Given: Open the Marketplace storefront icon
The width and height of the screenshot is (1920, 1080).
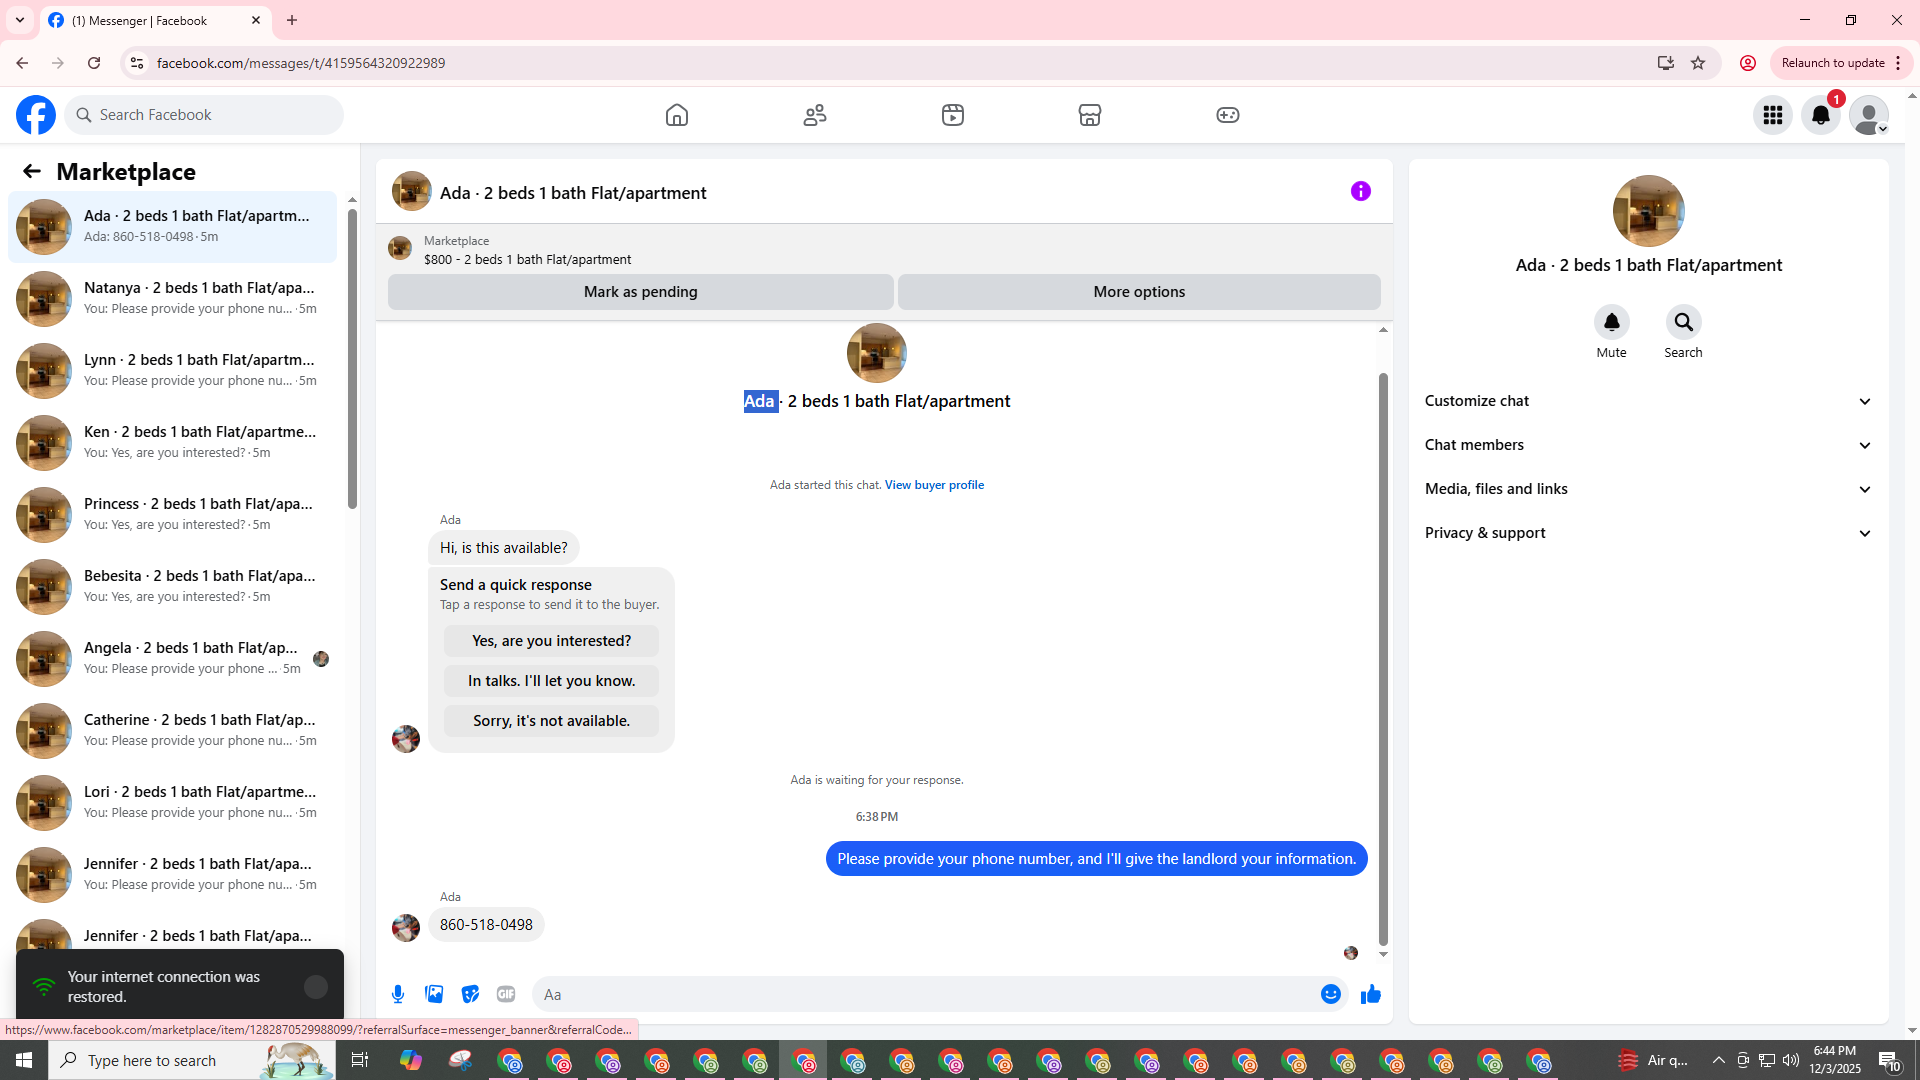Looking at the screenshot, I should tap(1090, 115).
